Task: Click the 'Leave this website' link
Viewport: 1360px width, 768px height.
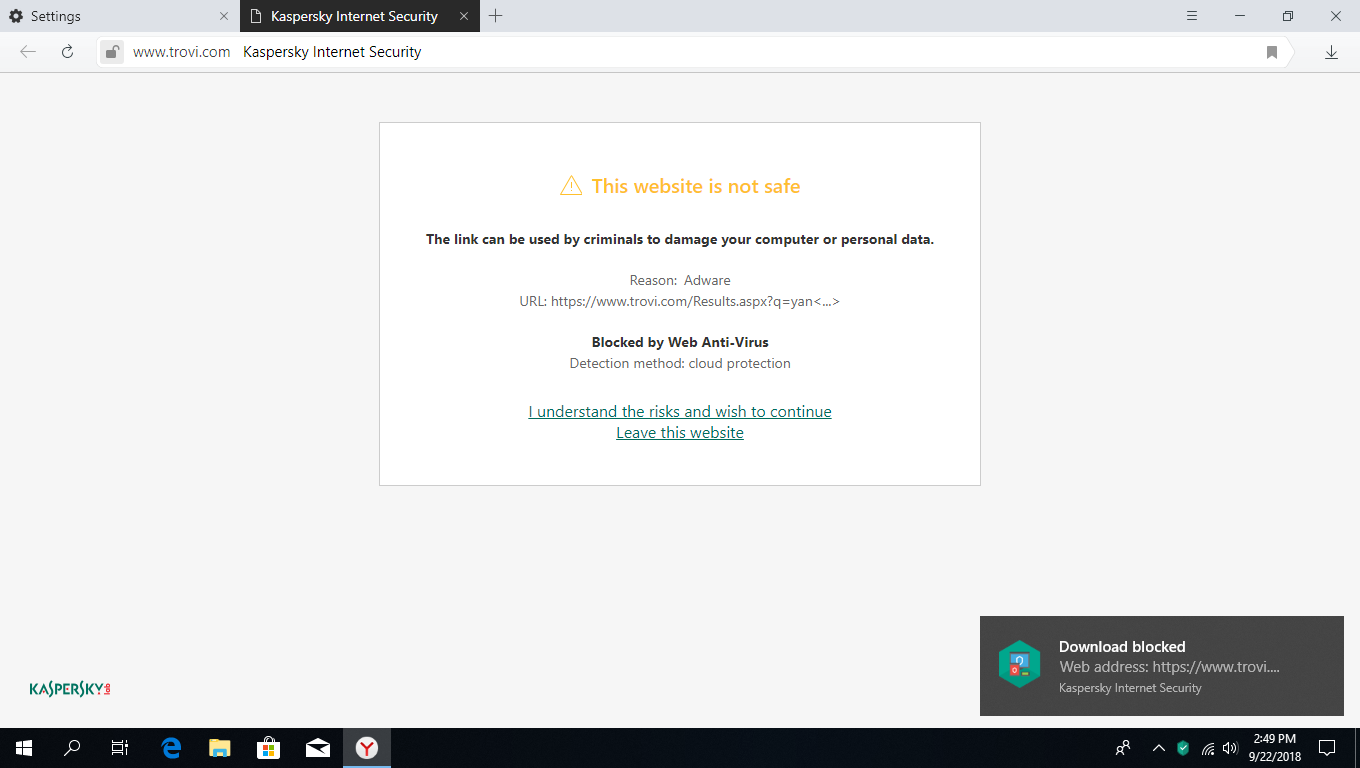Action: [680, 433]
